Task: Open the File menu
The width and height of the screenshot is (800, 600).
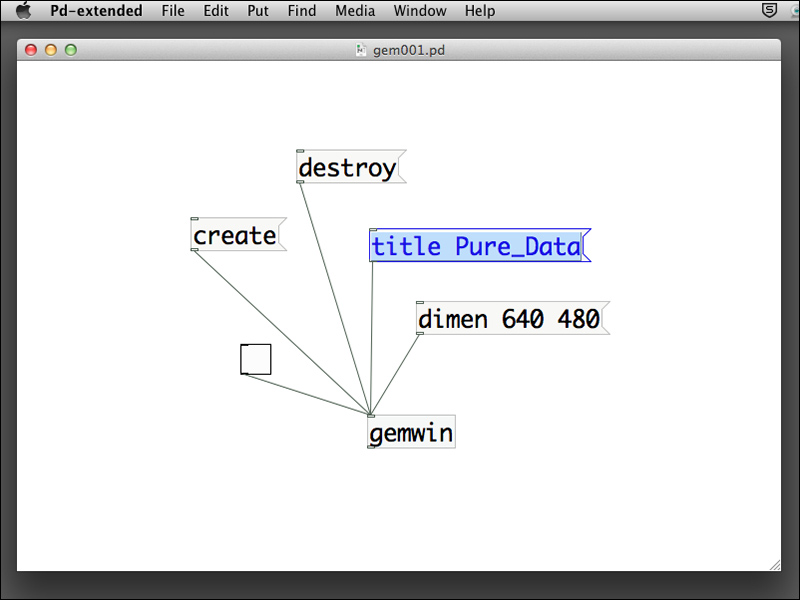Action: 173,11
